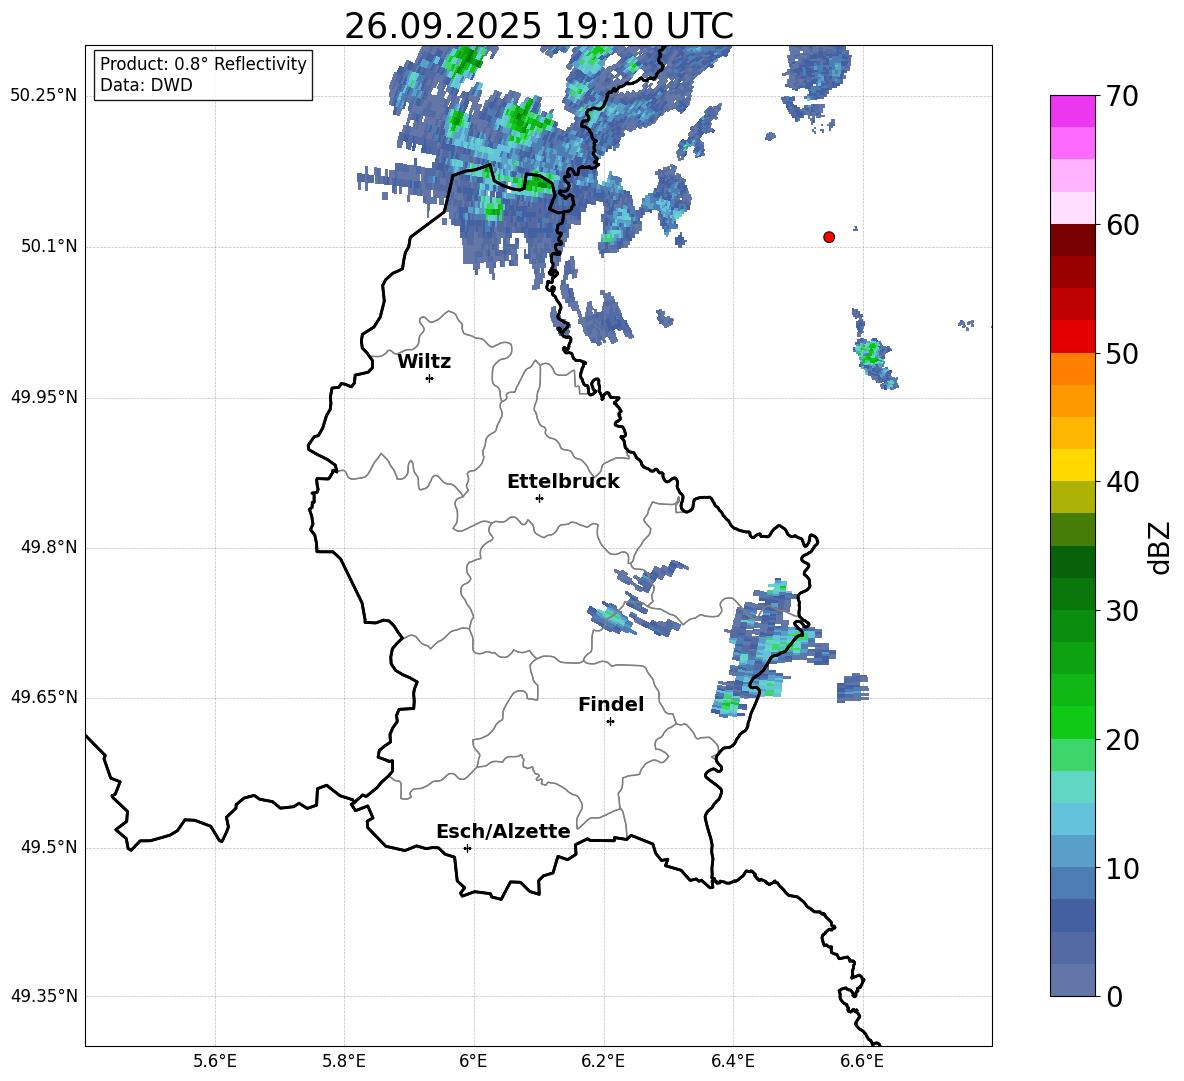This screenshot has width=1184, height=1081.
Task: Click the colorbar tick label 20
Action: coord(1122,740)
